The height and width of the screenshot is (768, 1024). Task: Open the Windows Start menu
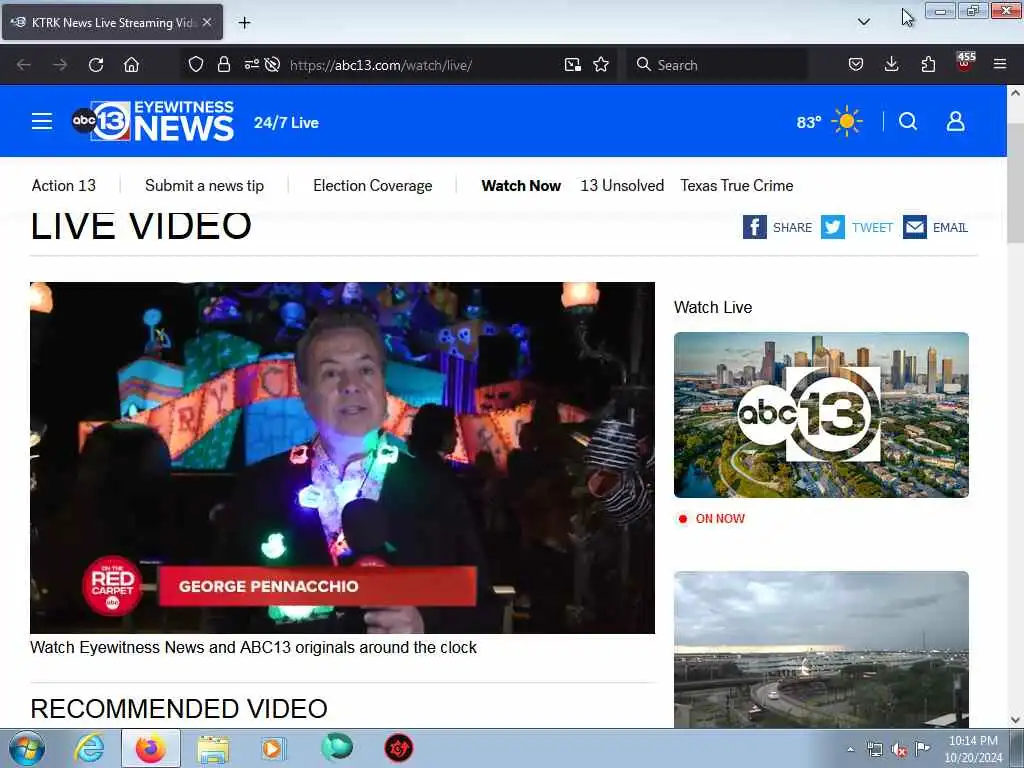[x=27, y=748]
